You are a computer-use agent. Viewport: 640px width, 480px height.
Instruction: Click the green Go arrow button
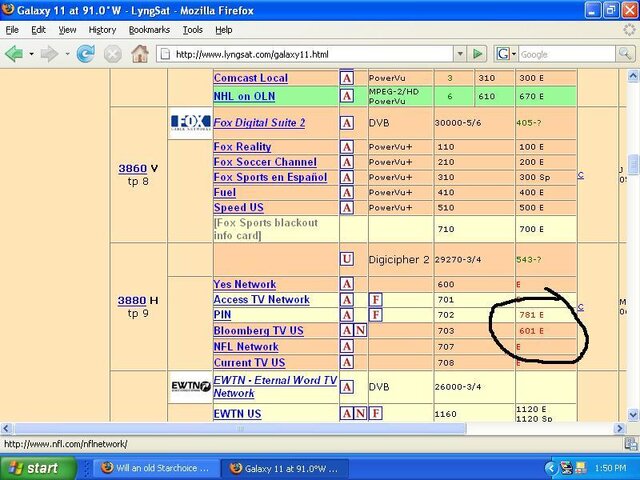[478, 54]
